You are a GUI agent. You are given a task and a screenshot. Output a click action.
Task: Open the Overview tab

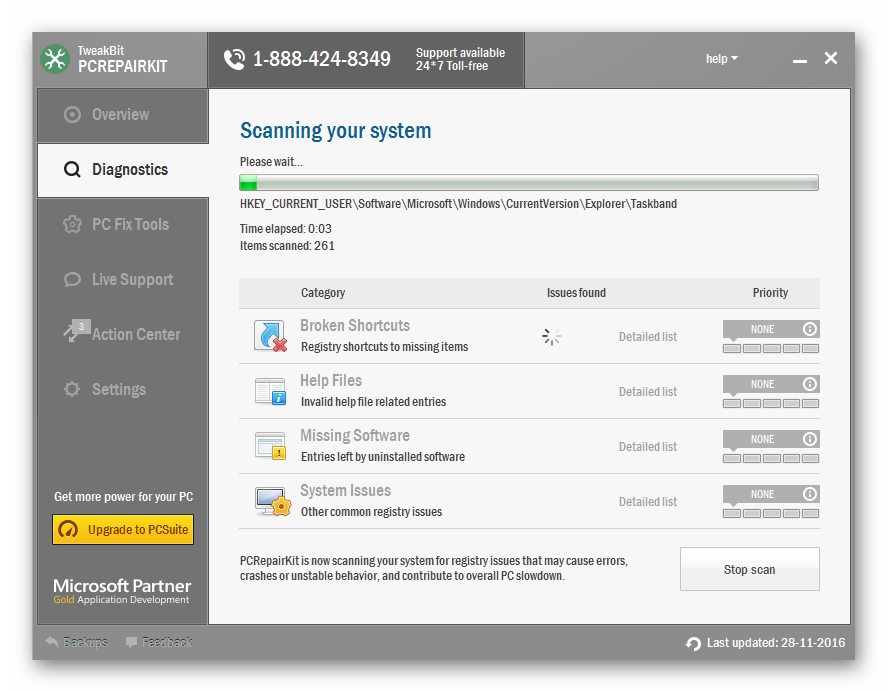(123, 115)
